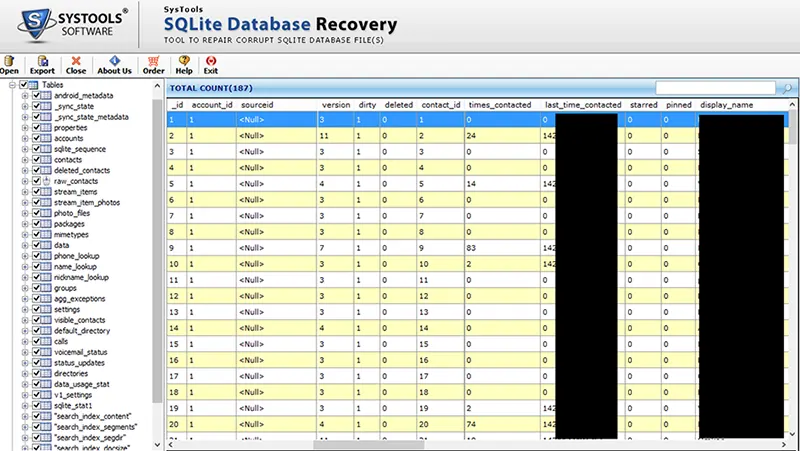Click the table icon beside packages
The width and height of the screenshot is (800, 451).
point(46,223)
